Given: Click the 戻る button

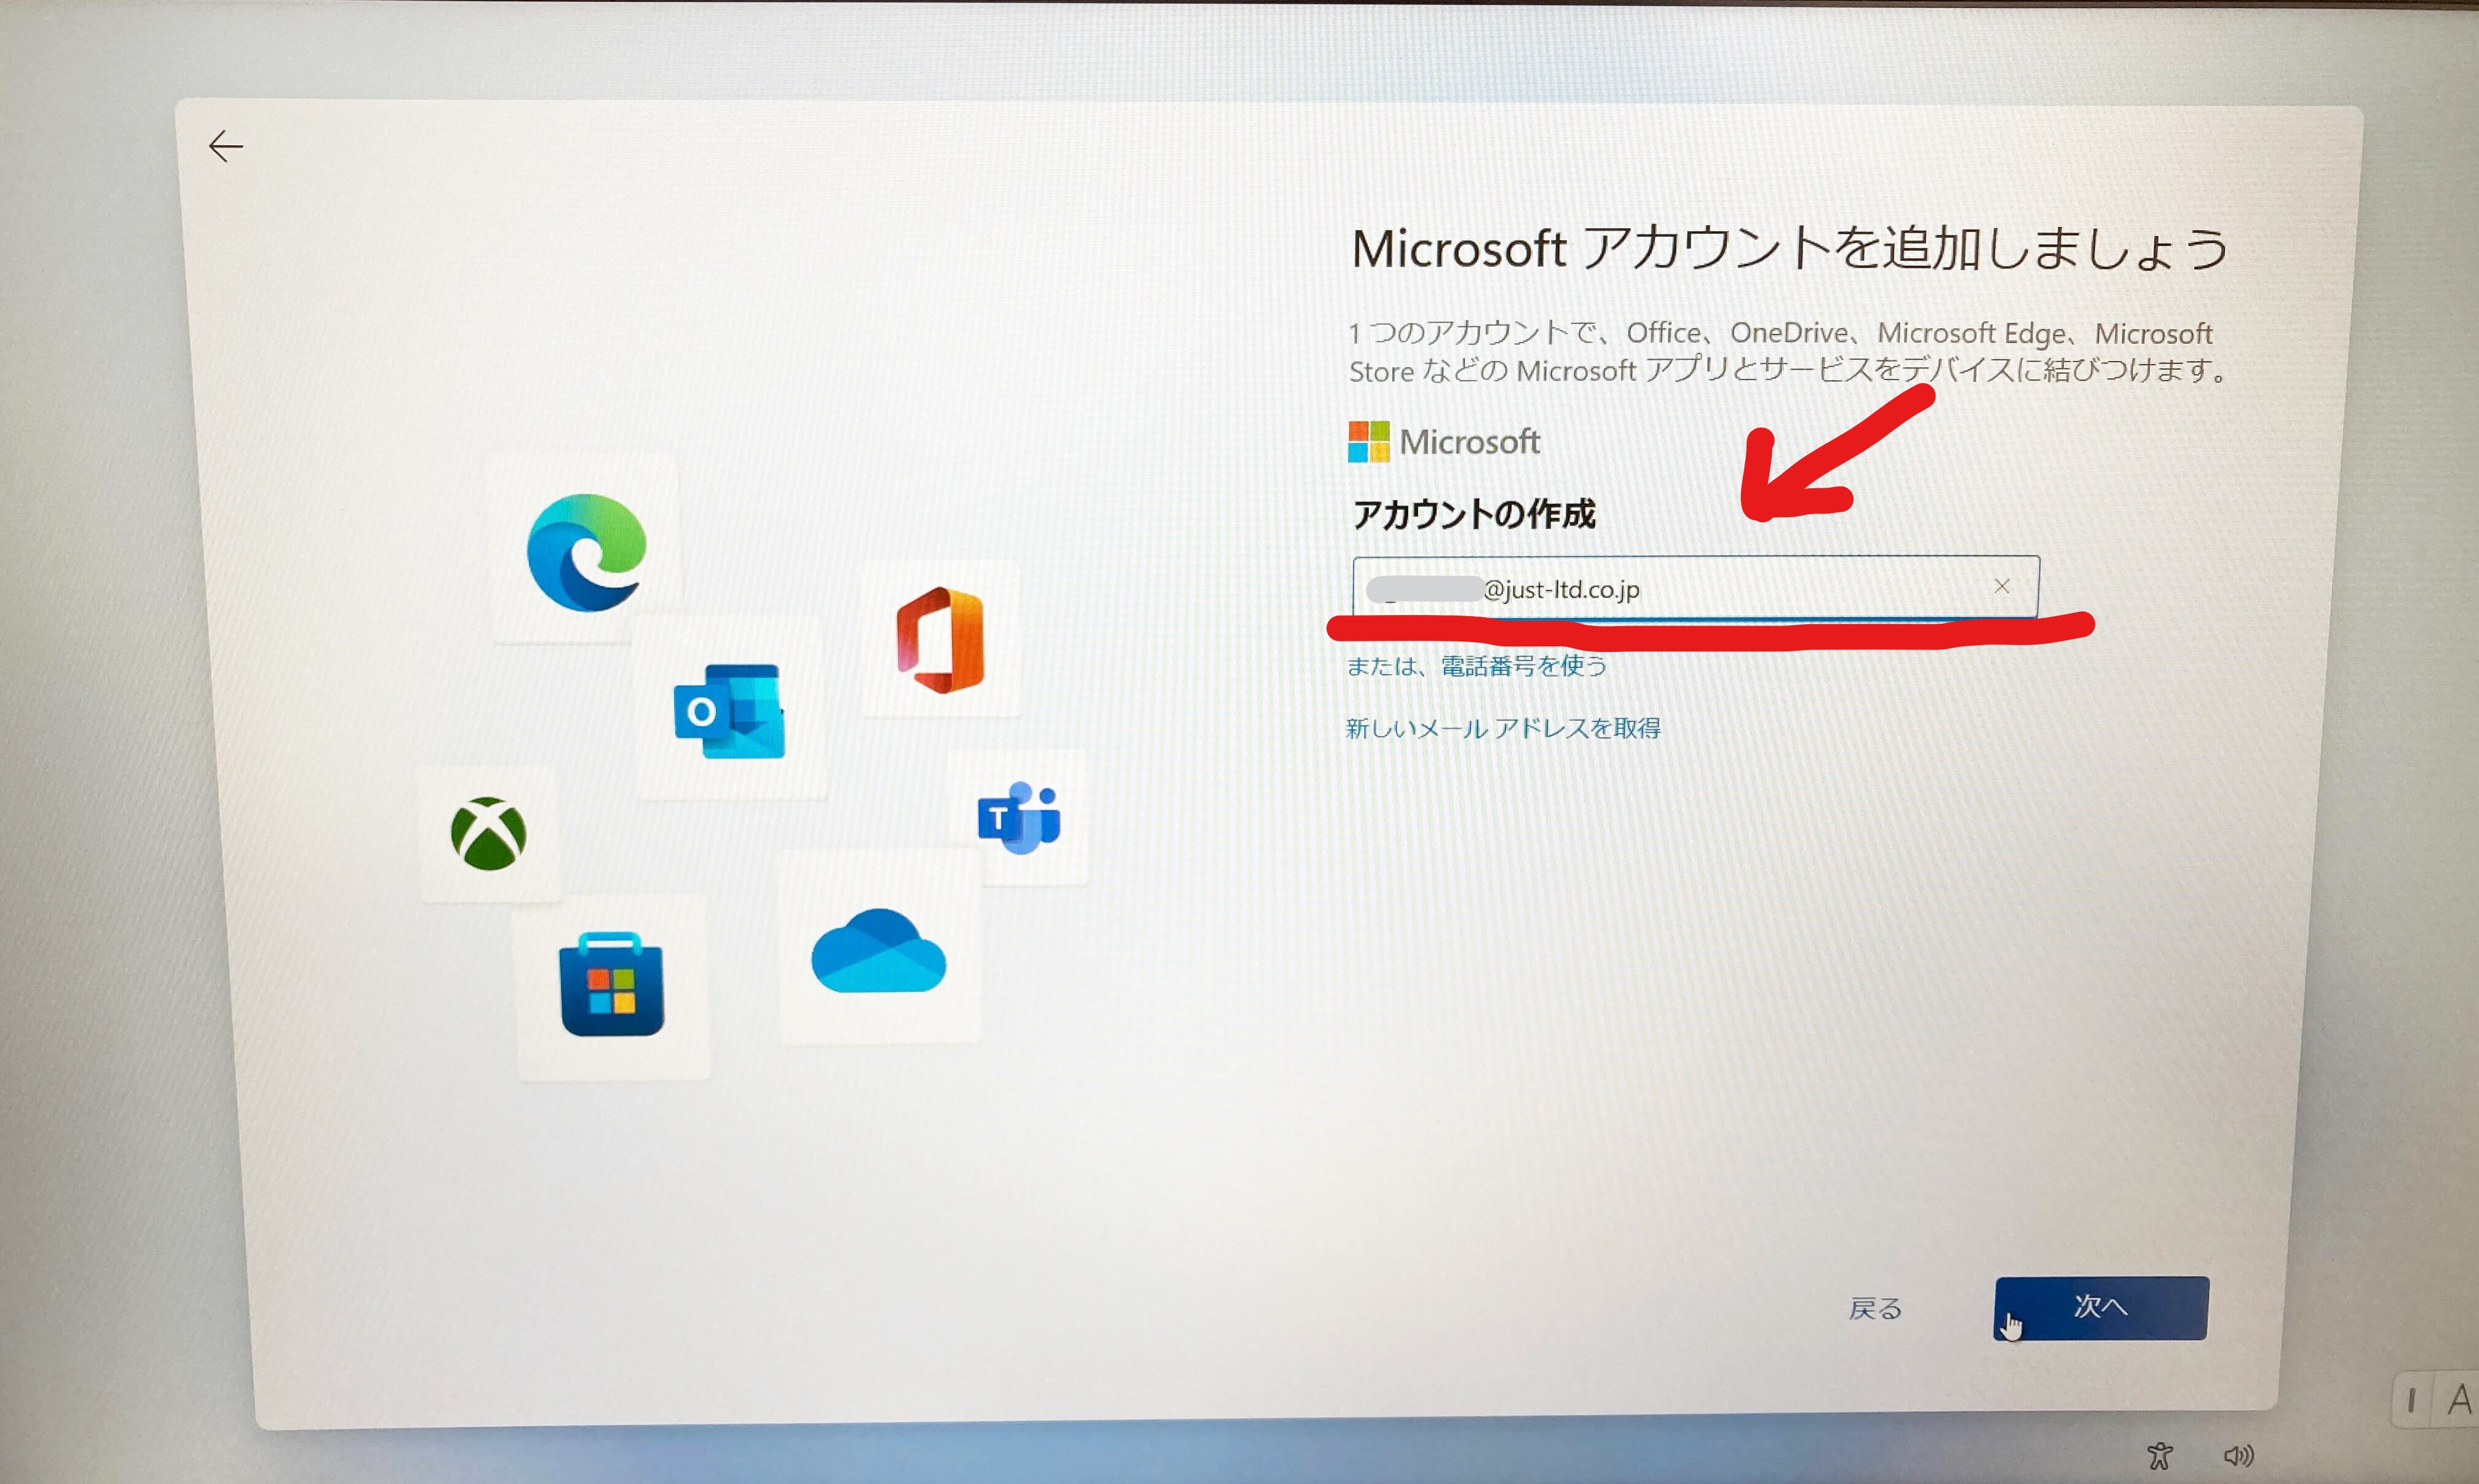Looking at the screenshot, I should coord(1875,1308).
